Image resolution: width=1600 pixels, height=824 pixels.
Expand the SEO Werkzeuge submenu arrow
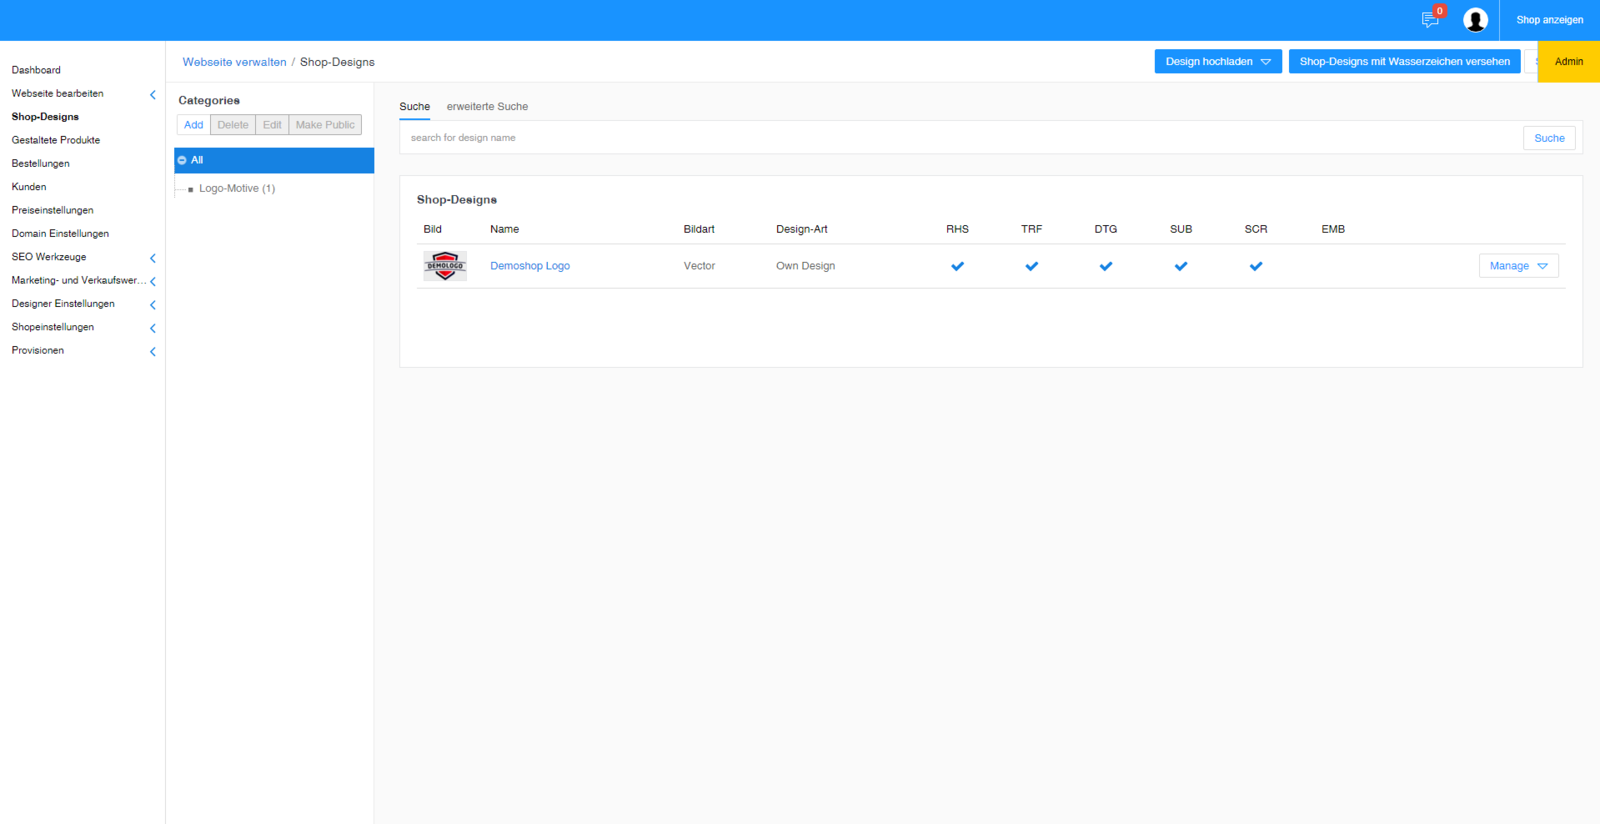tap(153, 258)
